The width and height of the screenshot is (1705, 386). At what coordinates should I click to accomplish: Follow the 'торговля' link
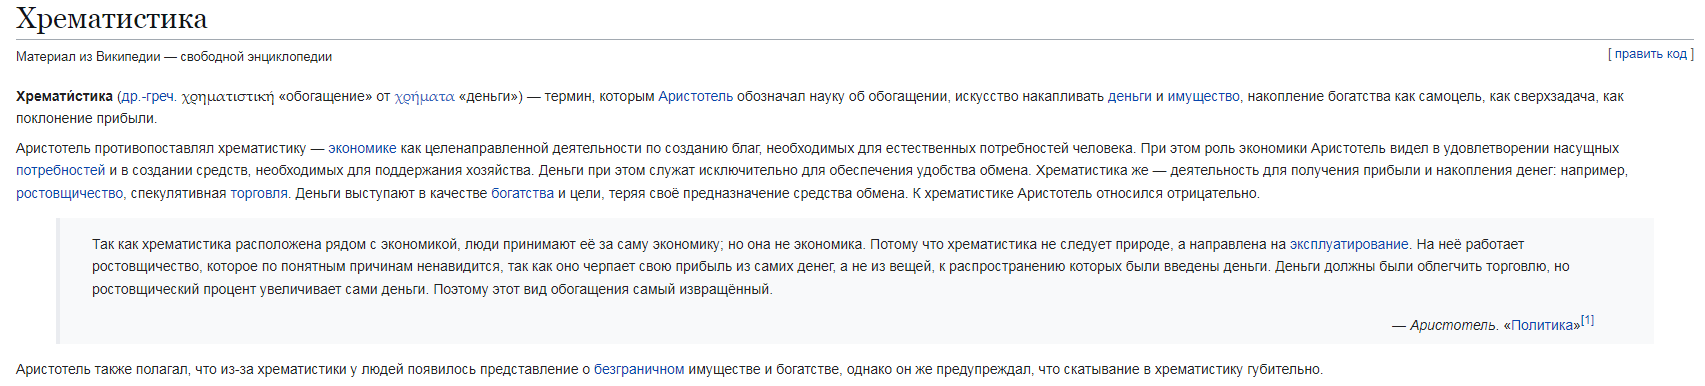(259, 193)
